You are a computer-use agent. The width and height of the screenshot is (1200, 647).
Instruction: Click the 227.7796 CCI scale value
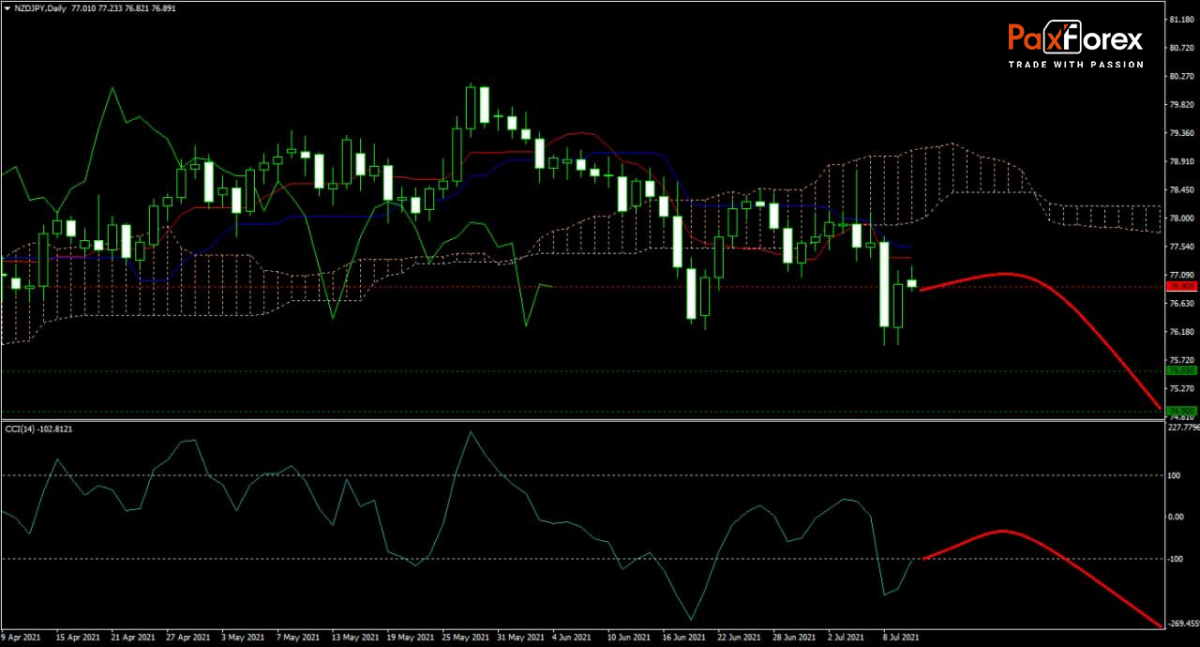pos(1183,428)
